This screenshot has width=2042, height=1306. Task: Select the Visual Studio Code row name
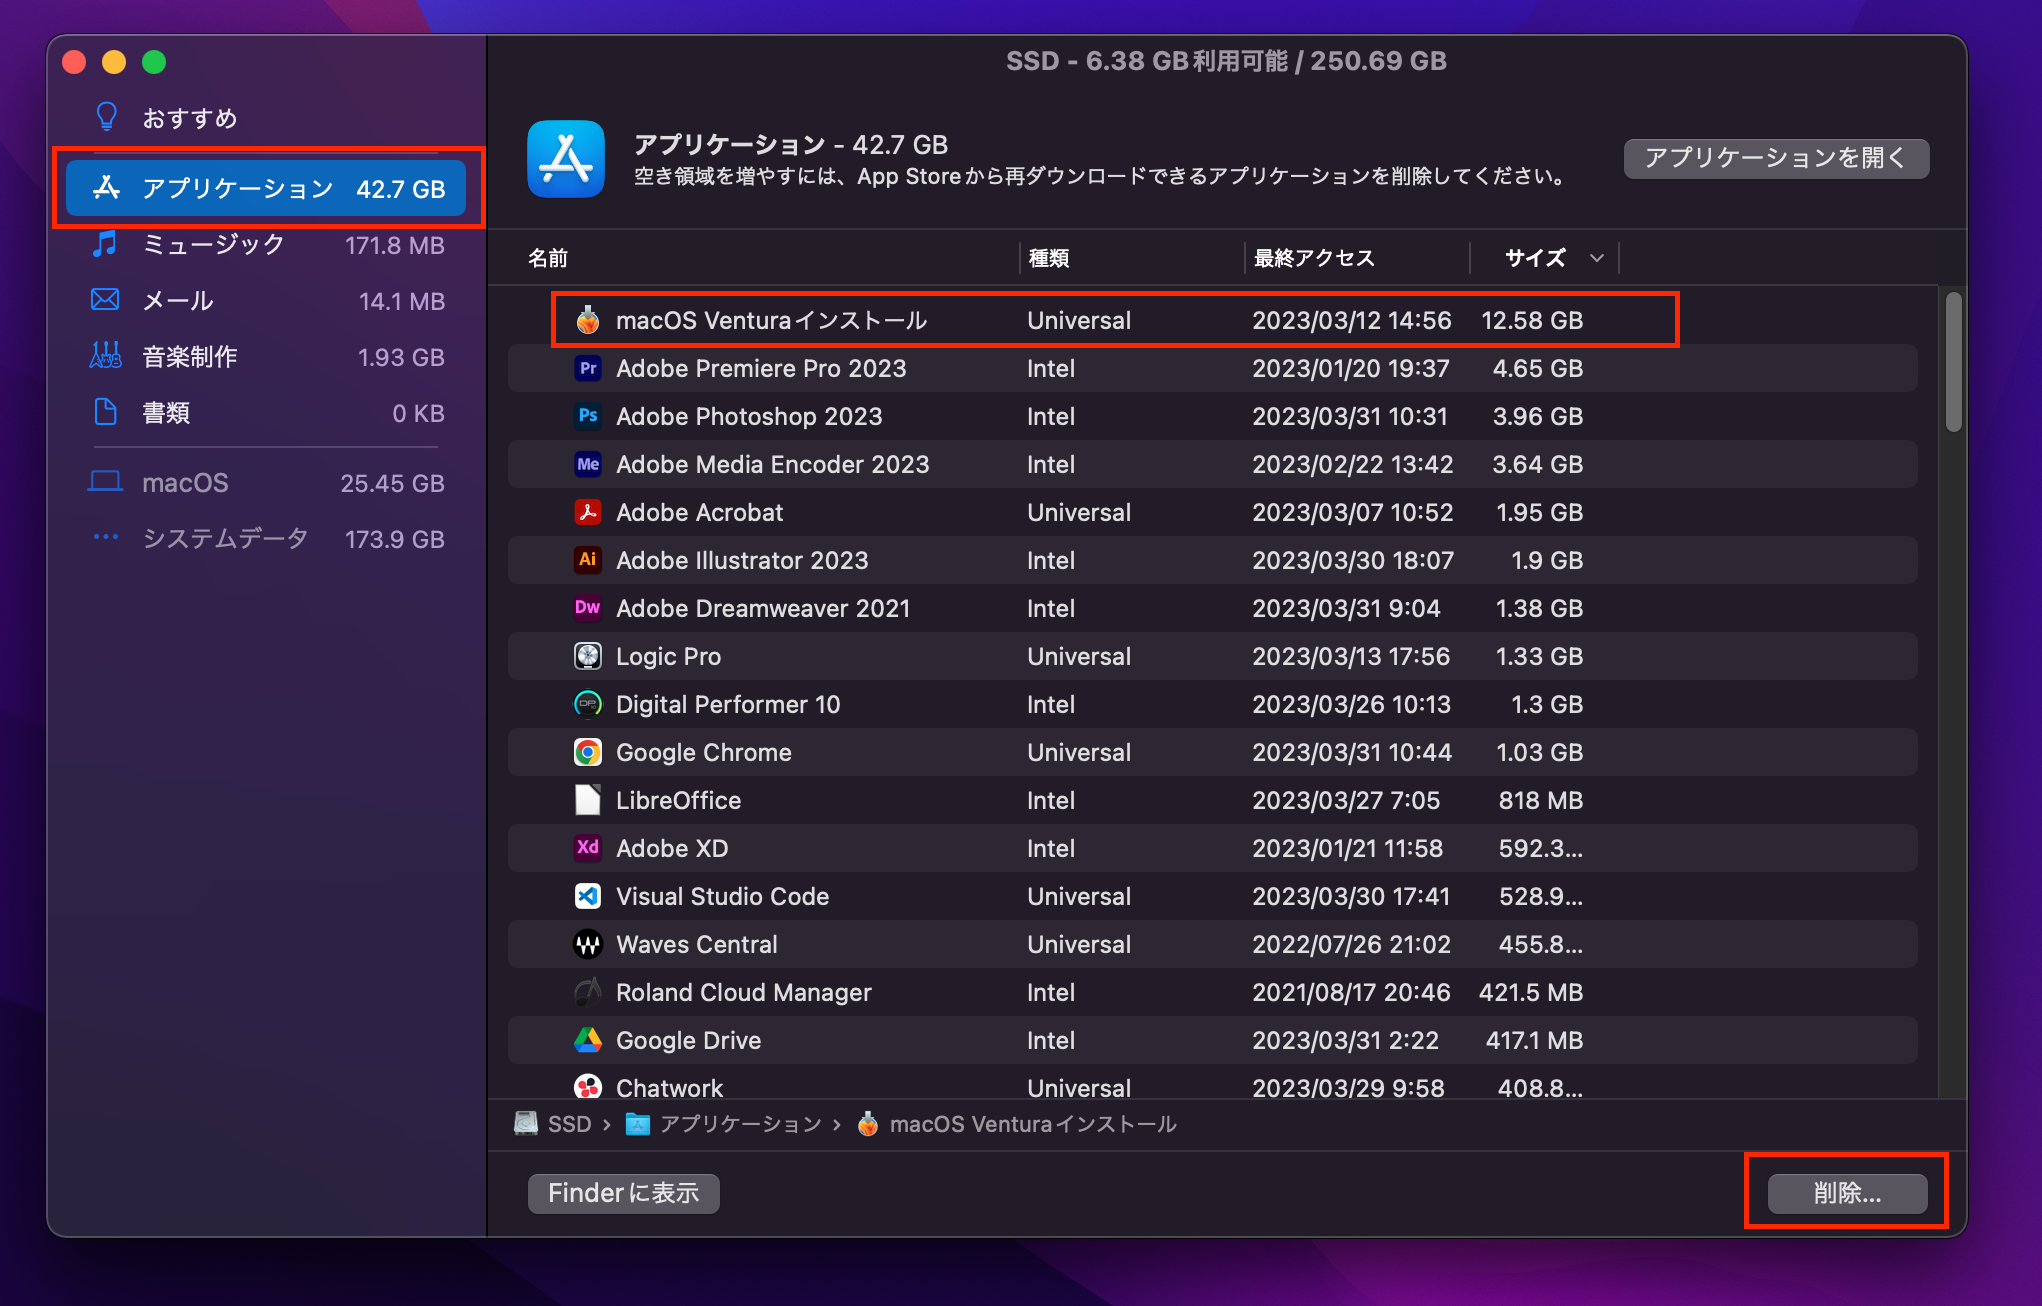[x=723, y=896]
